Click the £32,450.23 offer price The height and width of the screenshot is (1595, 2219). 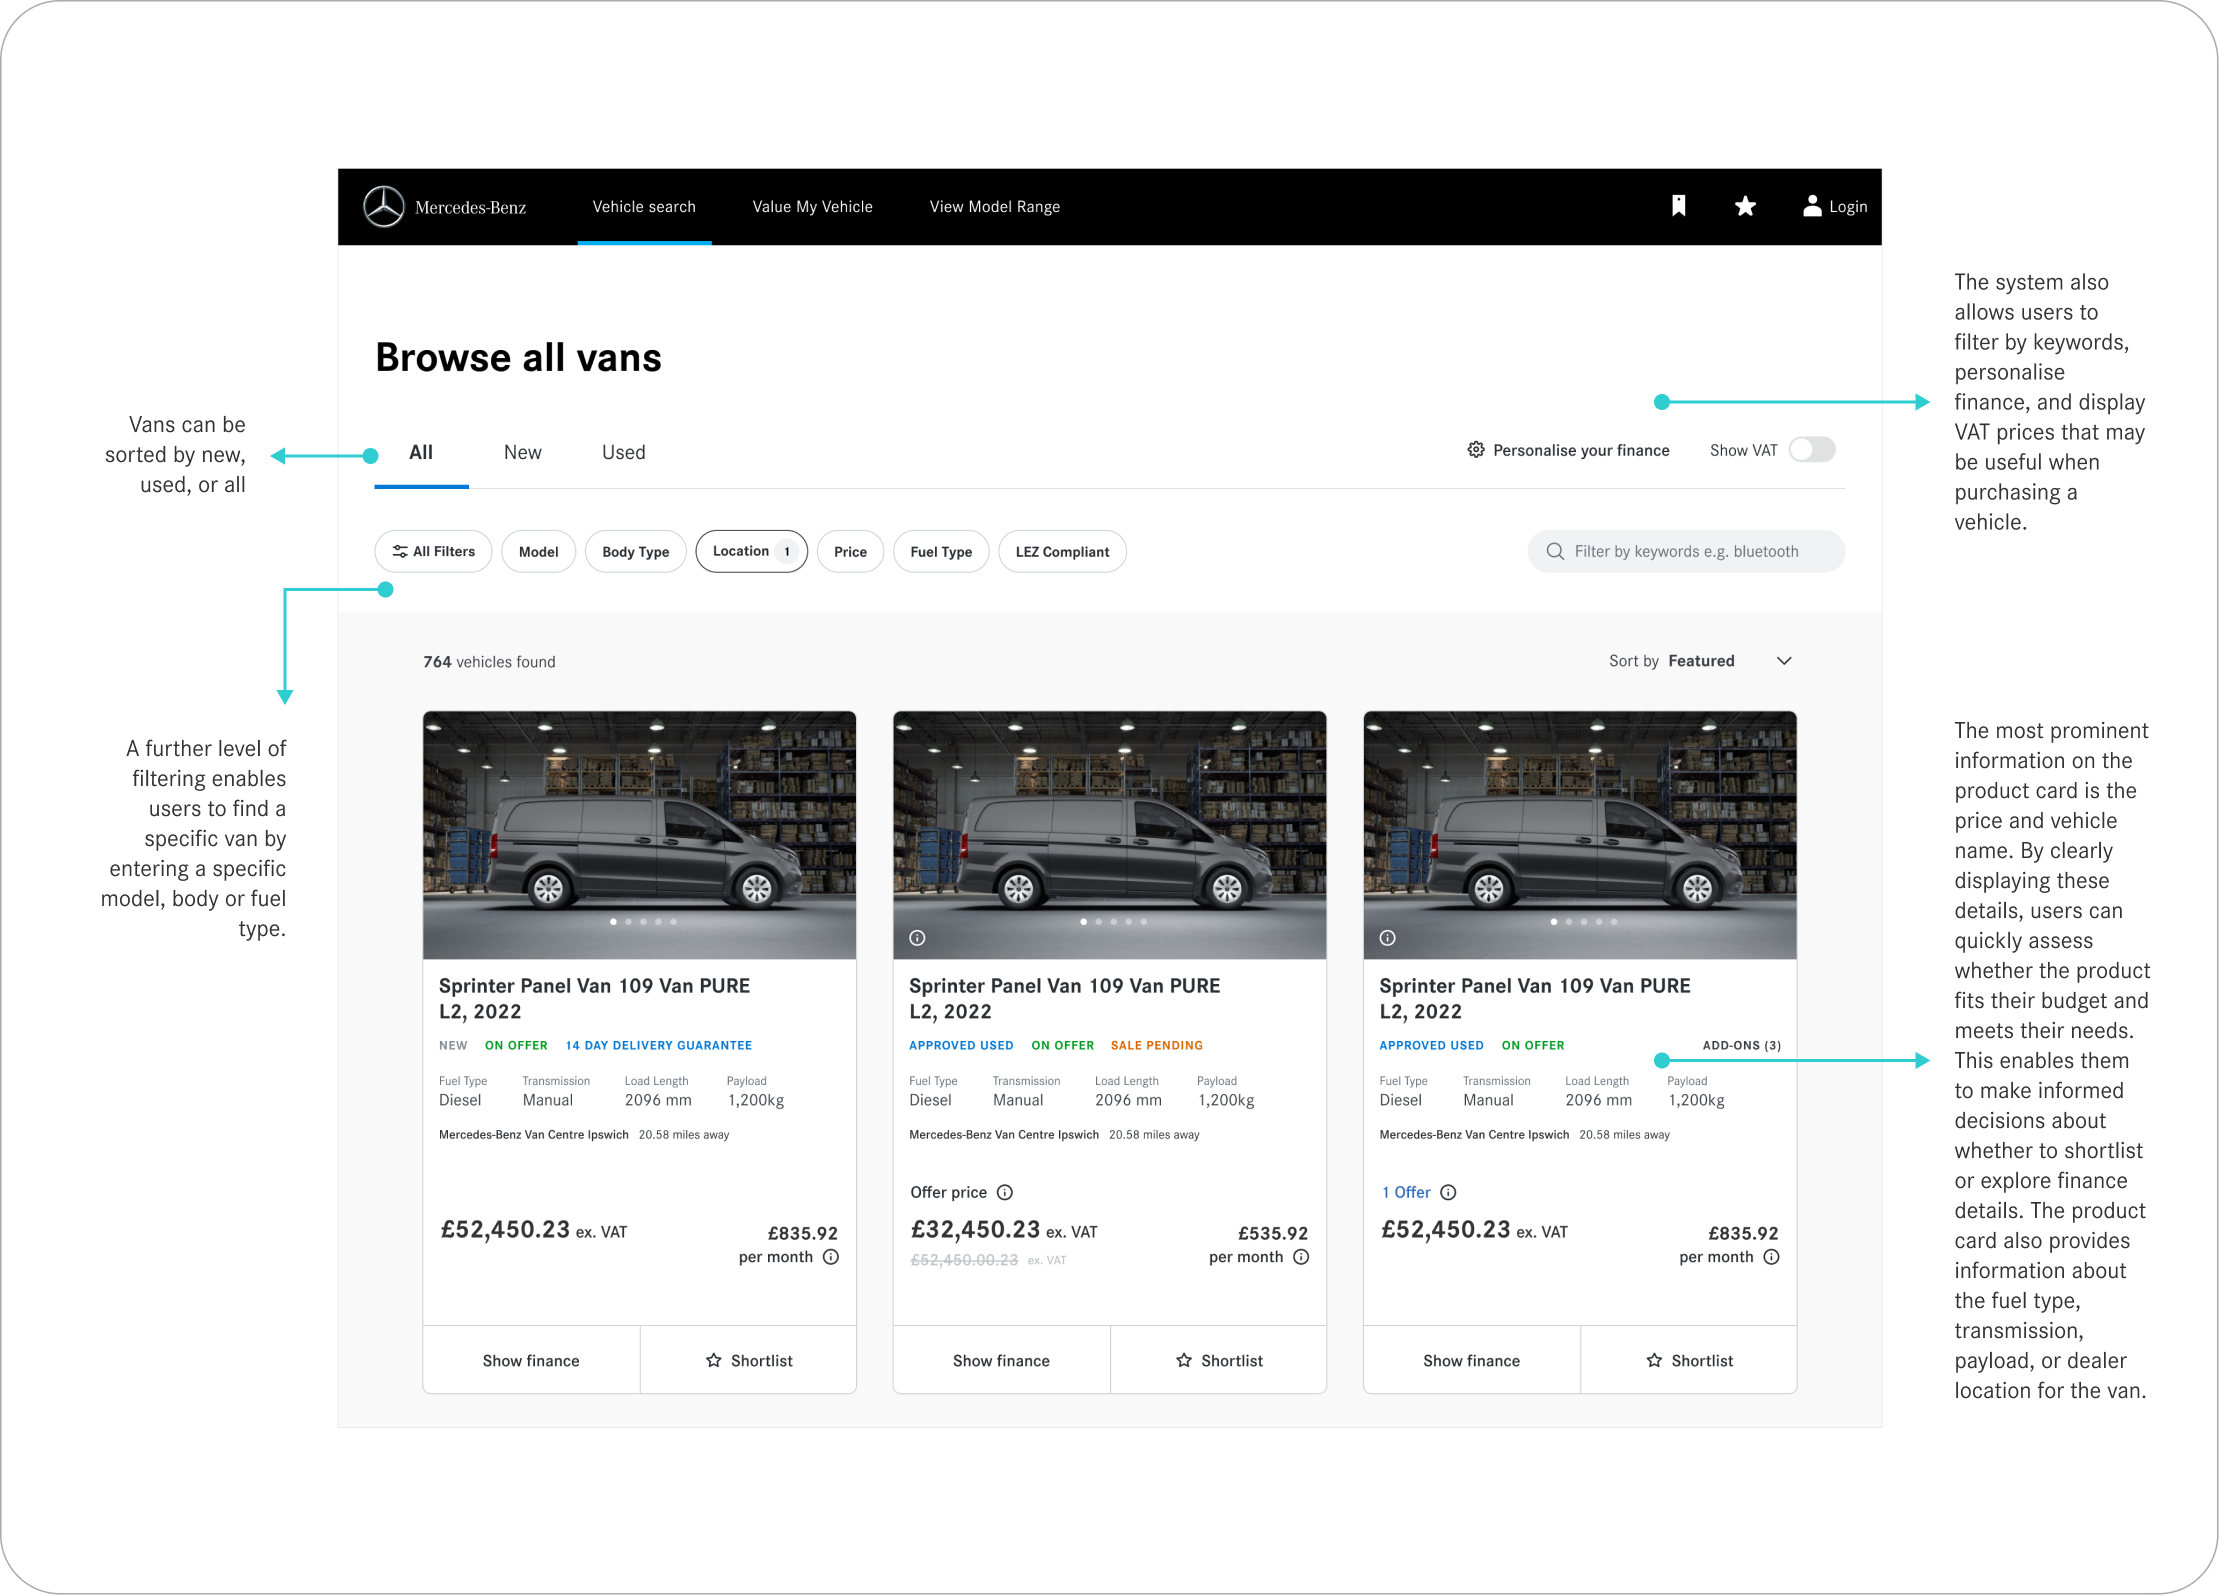point(975,1229)
